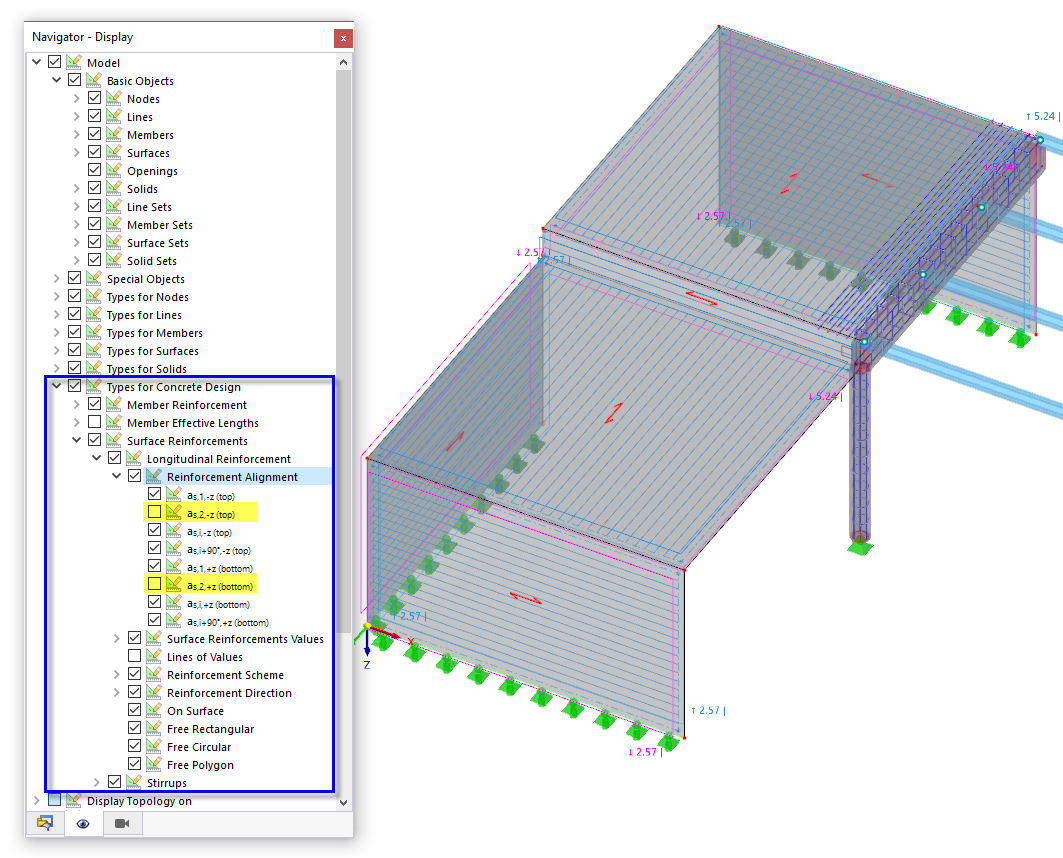Close the Navigator - Display panel
The height and width of the screenshot is (858, 1063).
[343, 38]
